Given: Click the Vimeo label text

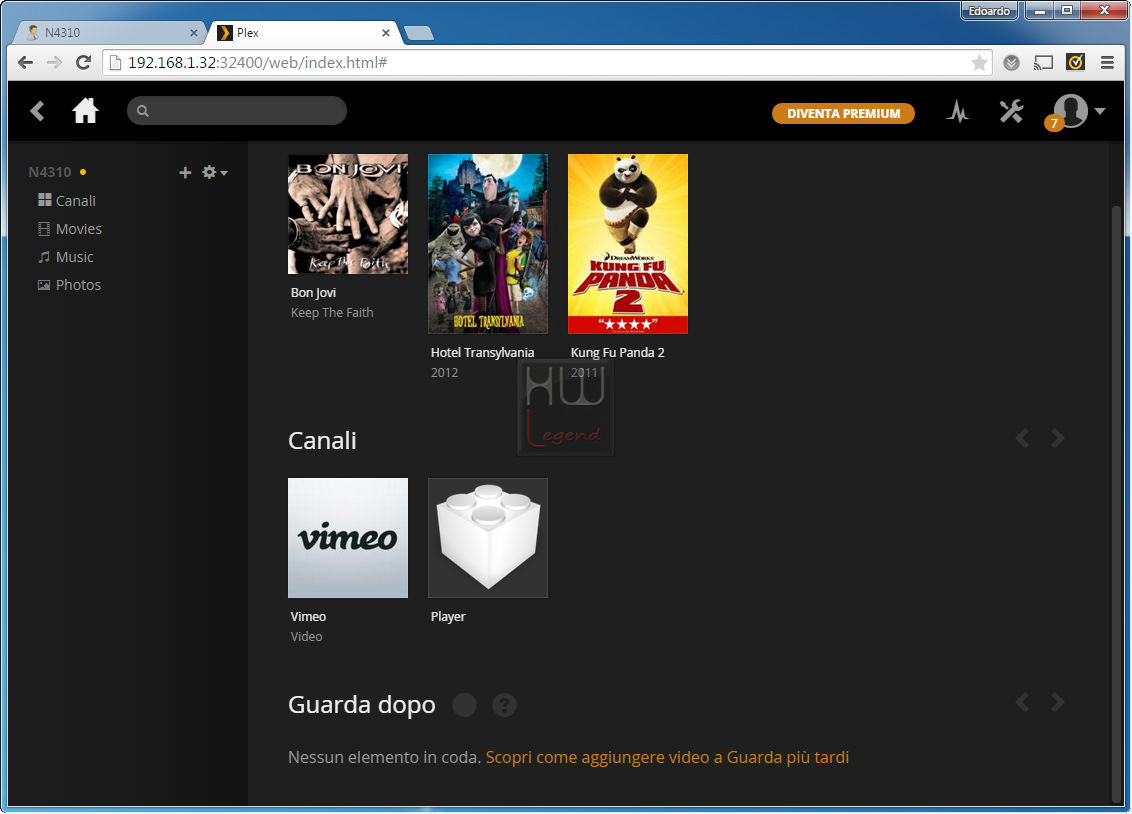Looking at the screenshot, I should (x=308, y=616).
